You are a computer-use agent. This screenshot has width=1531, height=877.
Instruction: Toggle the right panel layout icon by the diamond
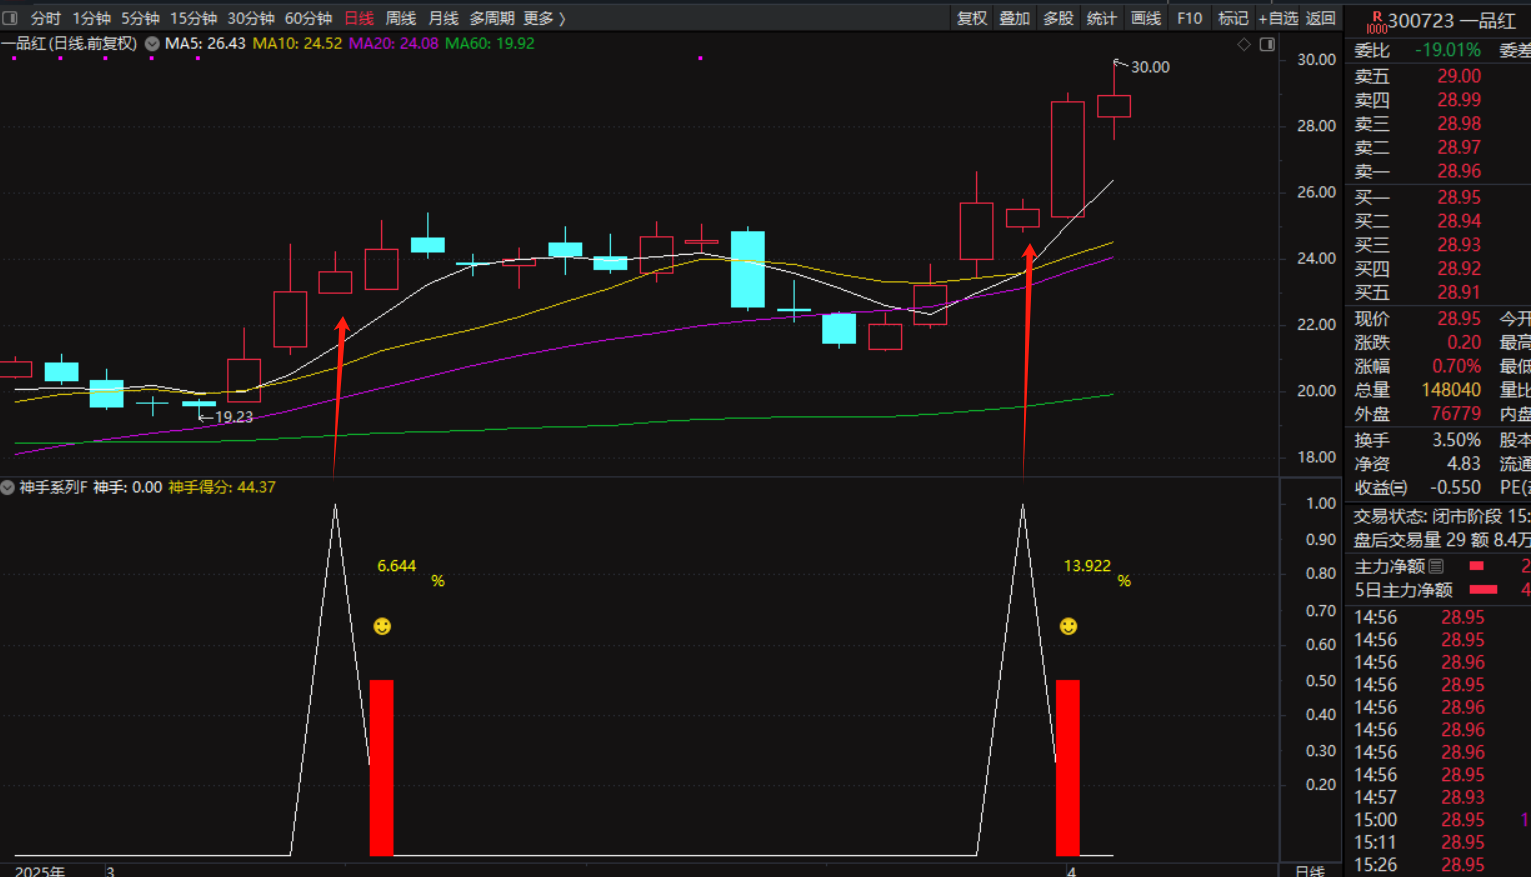(1267, 44)
